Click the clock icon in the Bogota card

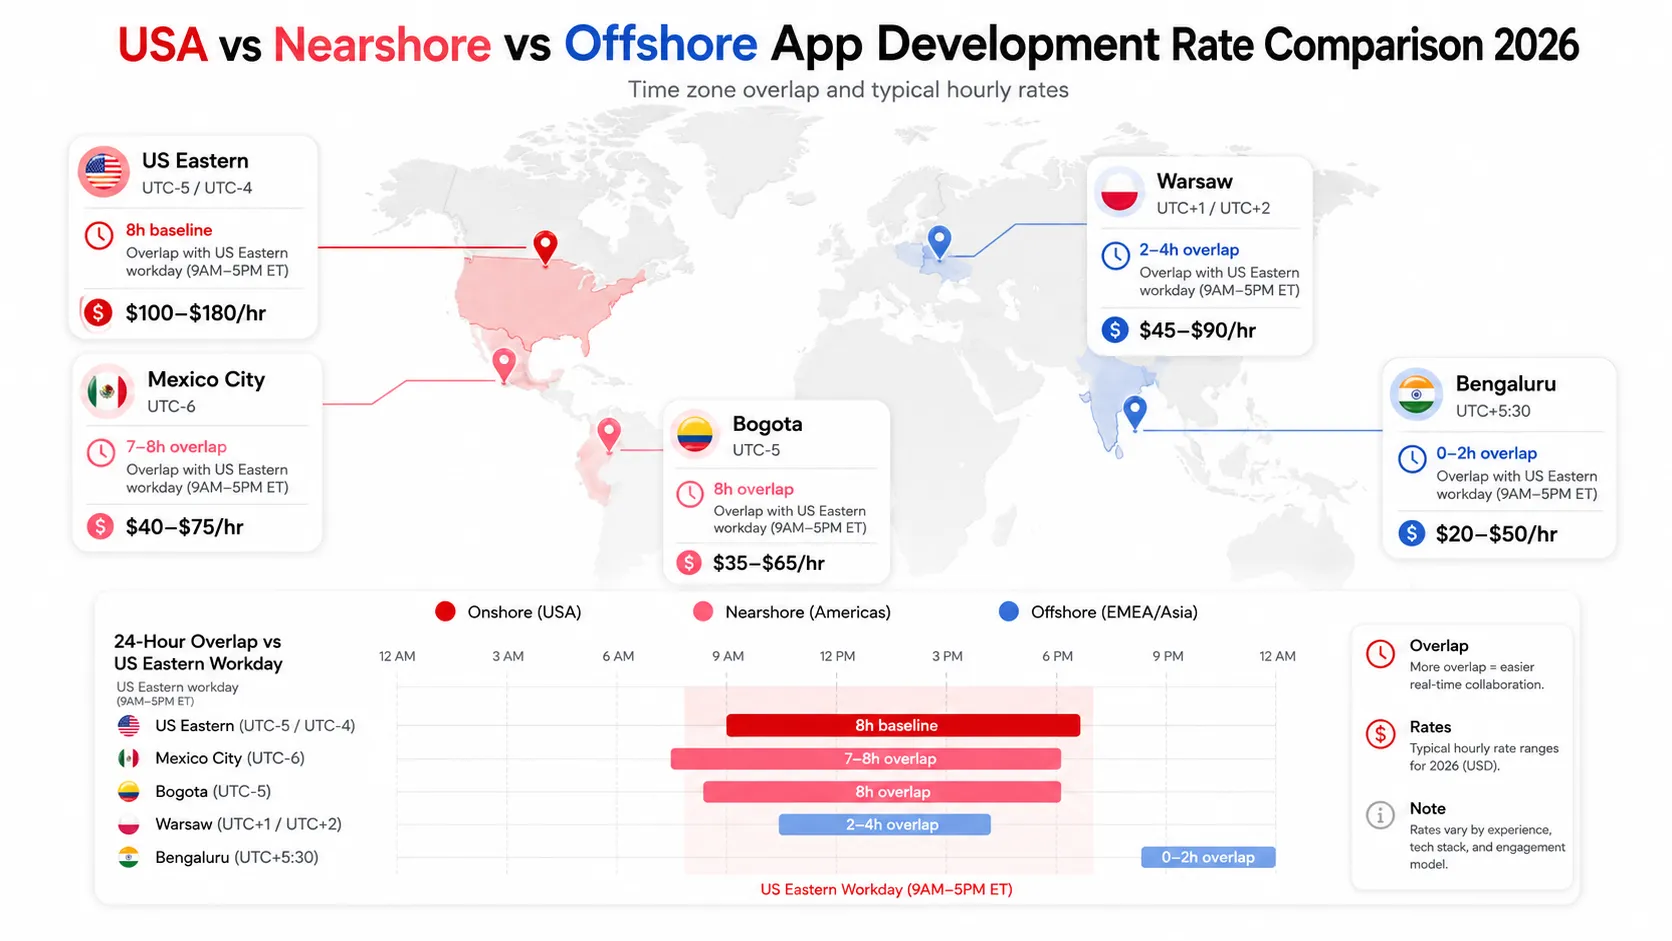tap(690, 494)
